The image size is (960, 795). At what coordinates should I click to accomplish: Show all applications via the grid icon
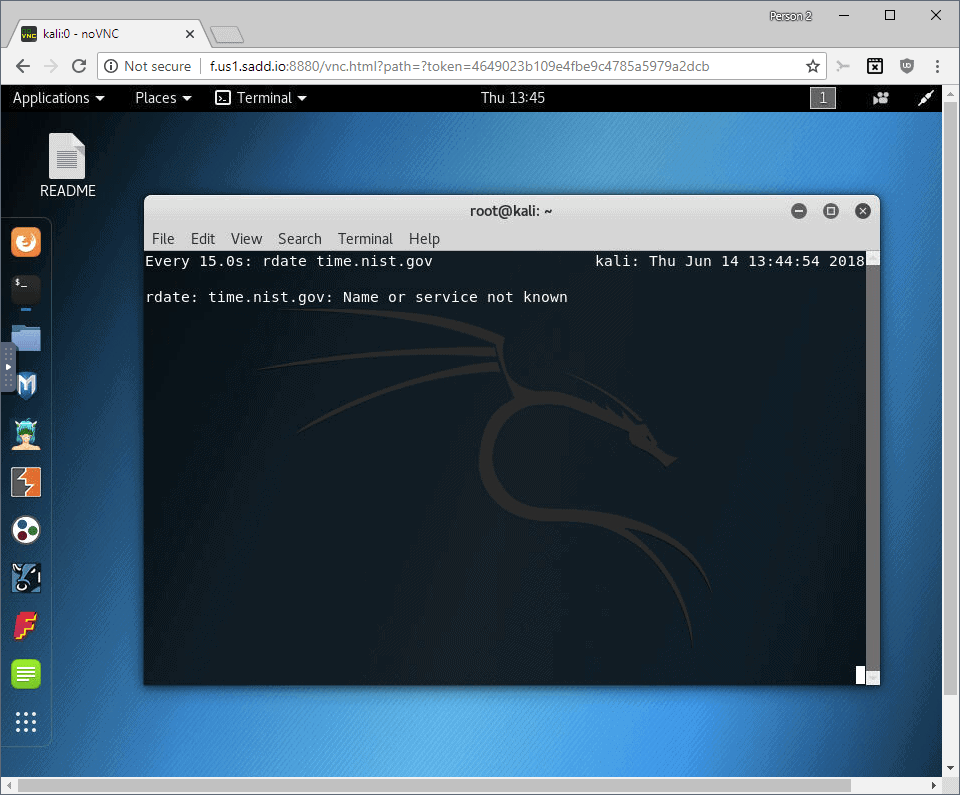(x=25, y=721)
